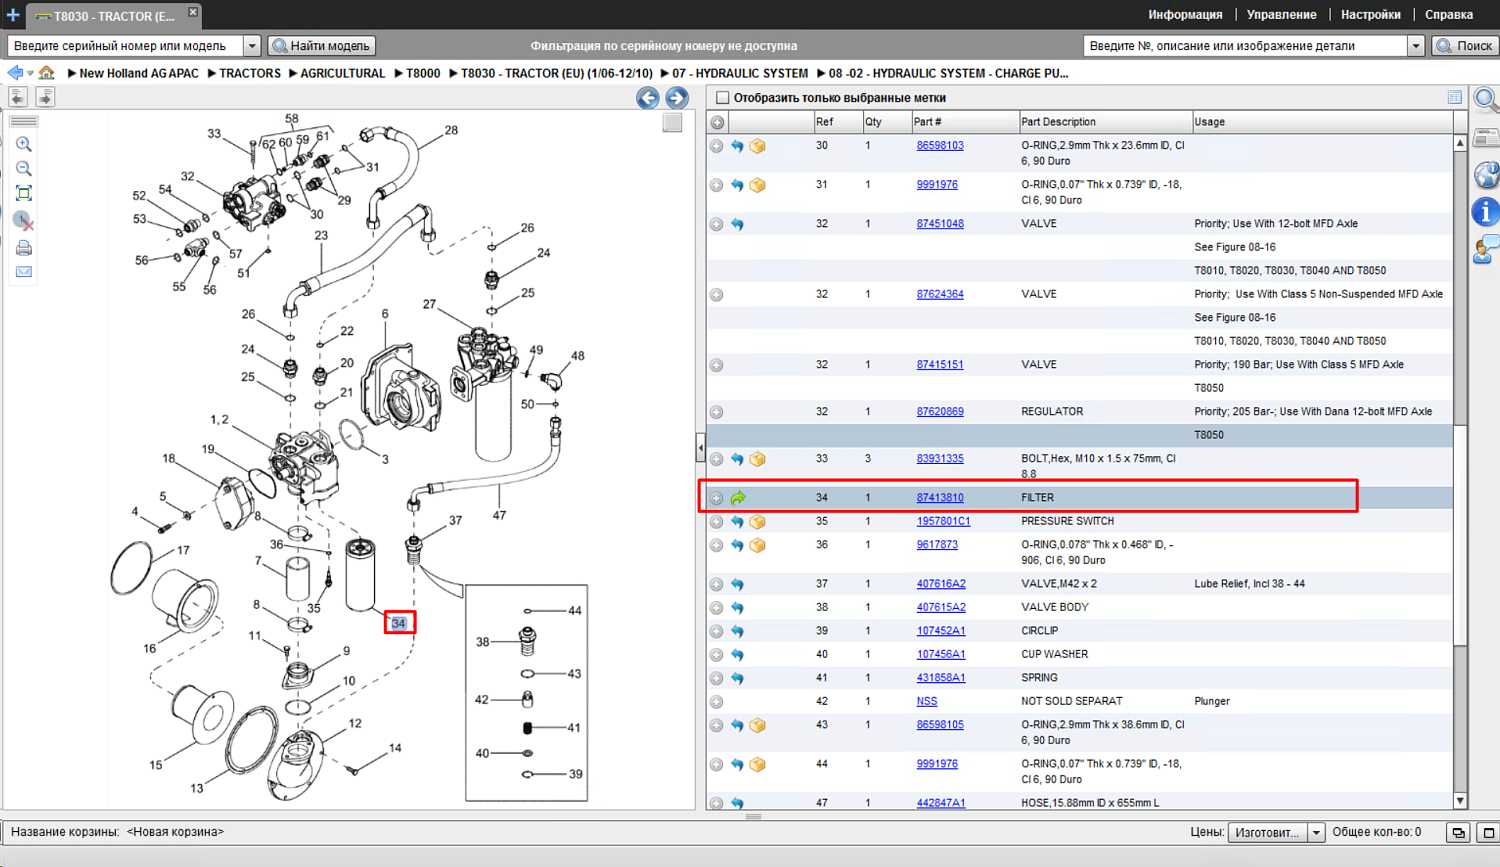This screenshot has height=867, width=1500.
Task: Open the Настройки menu
Action: 1371,15
